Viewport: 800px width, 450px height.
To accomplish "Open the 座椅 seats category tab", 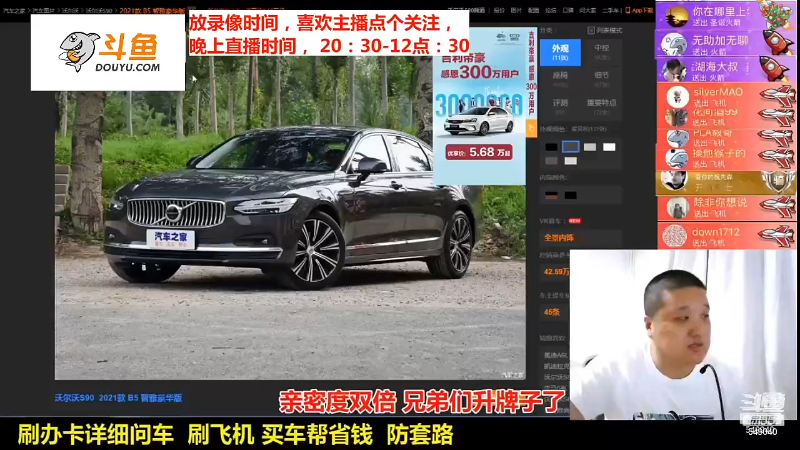I will pyautogui.click(x=560, y=79).
